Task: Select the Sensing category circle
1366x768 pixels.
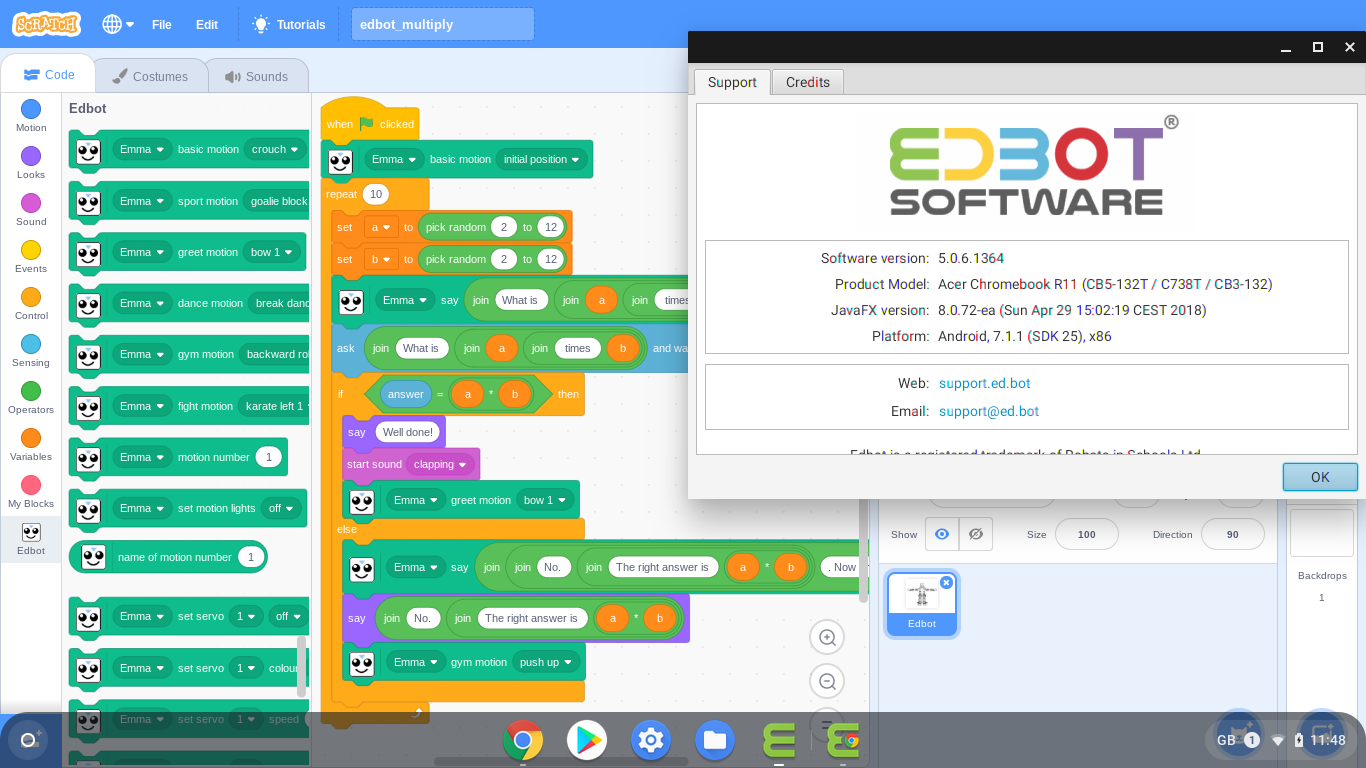Action: click(31, 343)
